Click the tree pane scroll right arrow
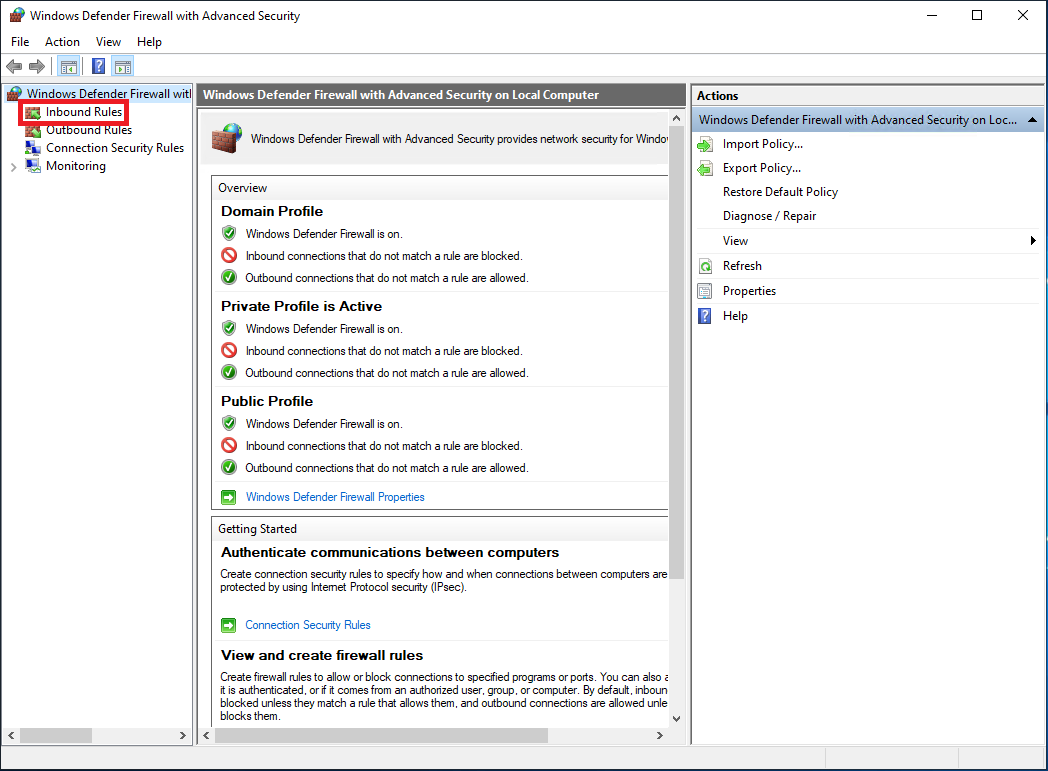 [182, 736]
